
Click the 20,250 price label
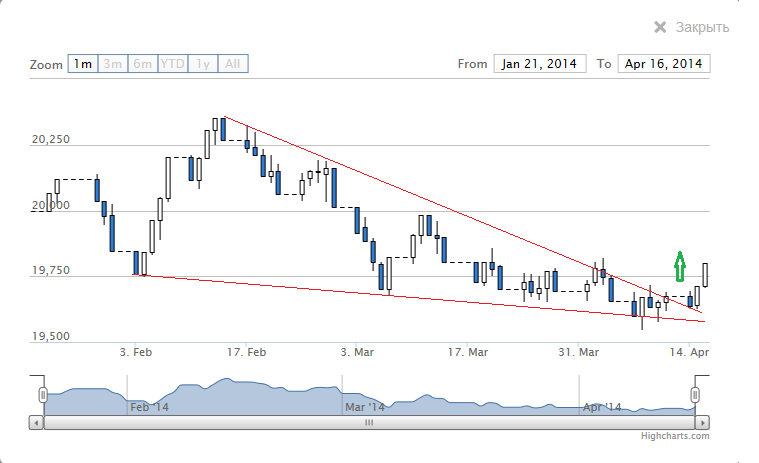(51, 139)
